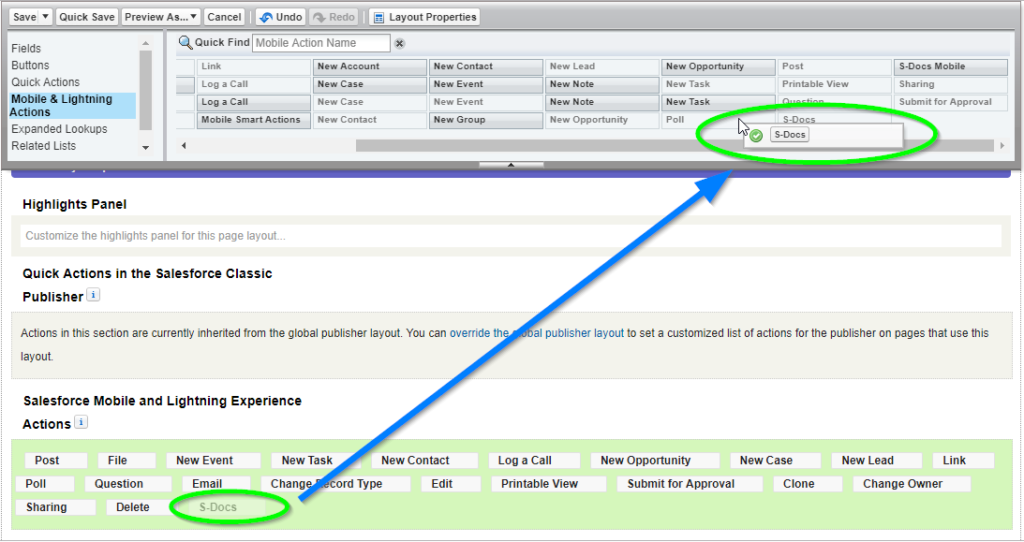
Task: Click the greyed Redo button
Action: coord(334,17)
